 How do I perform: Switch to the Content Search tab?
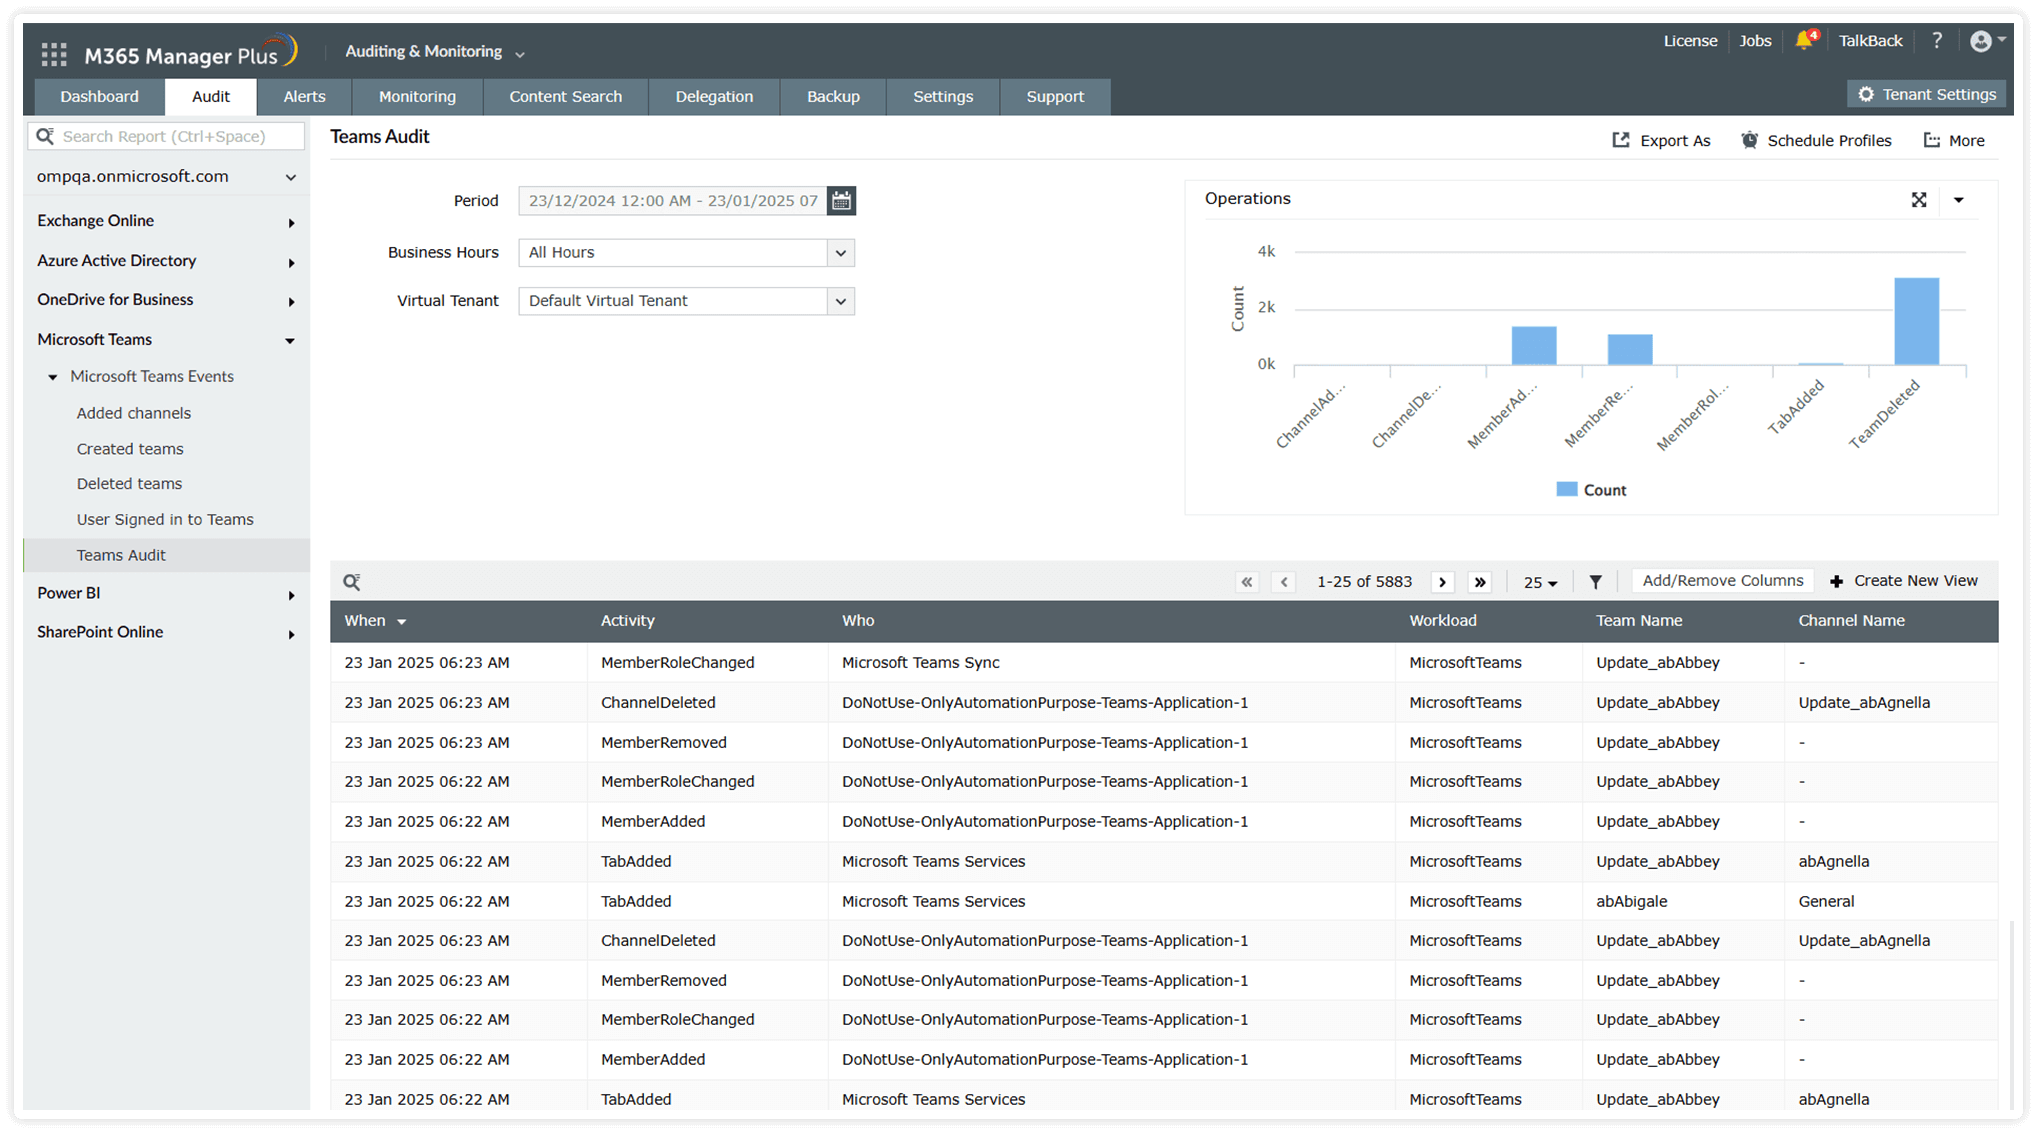(x=565, y=96)
